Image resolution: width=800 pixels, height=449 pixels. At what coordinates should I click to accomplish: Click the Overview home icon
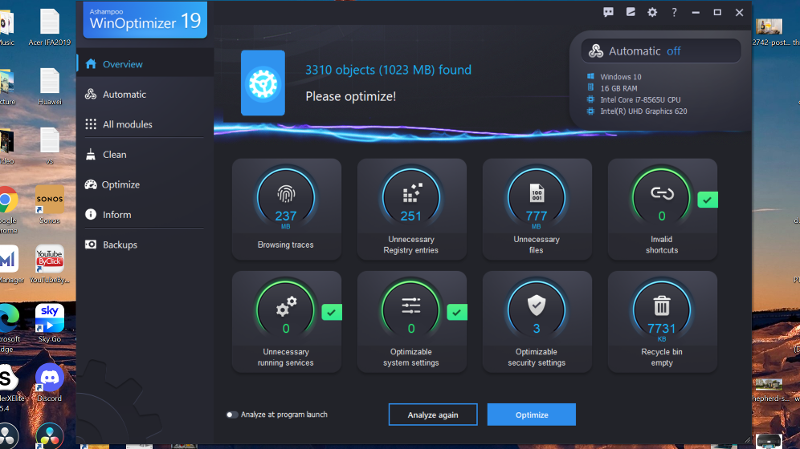tap(91, 64)
